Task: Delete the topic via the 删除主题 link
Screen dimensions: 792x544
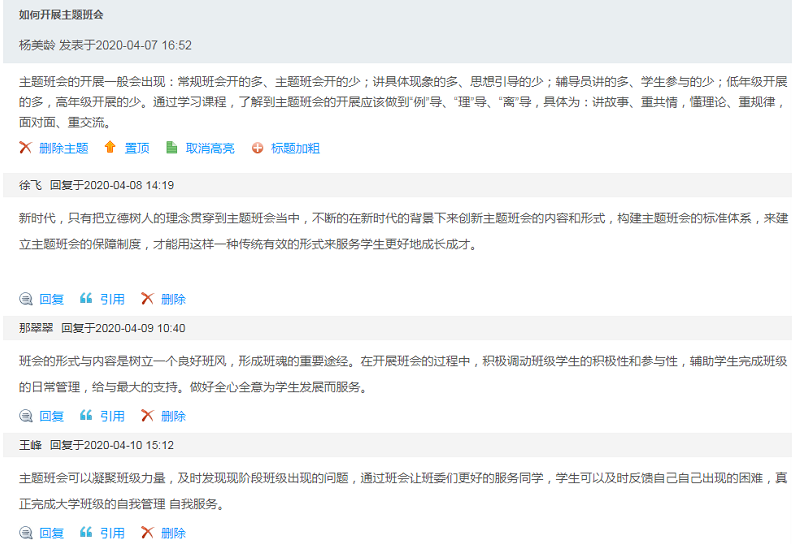Action: [64, 148]
